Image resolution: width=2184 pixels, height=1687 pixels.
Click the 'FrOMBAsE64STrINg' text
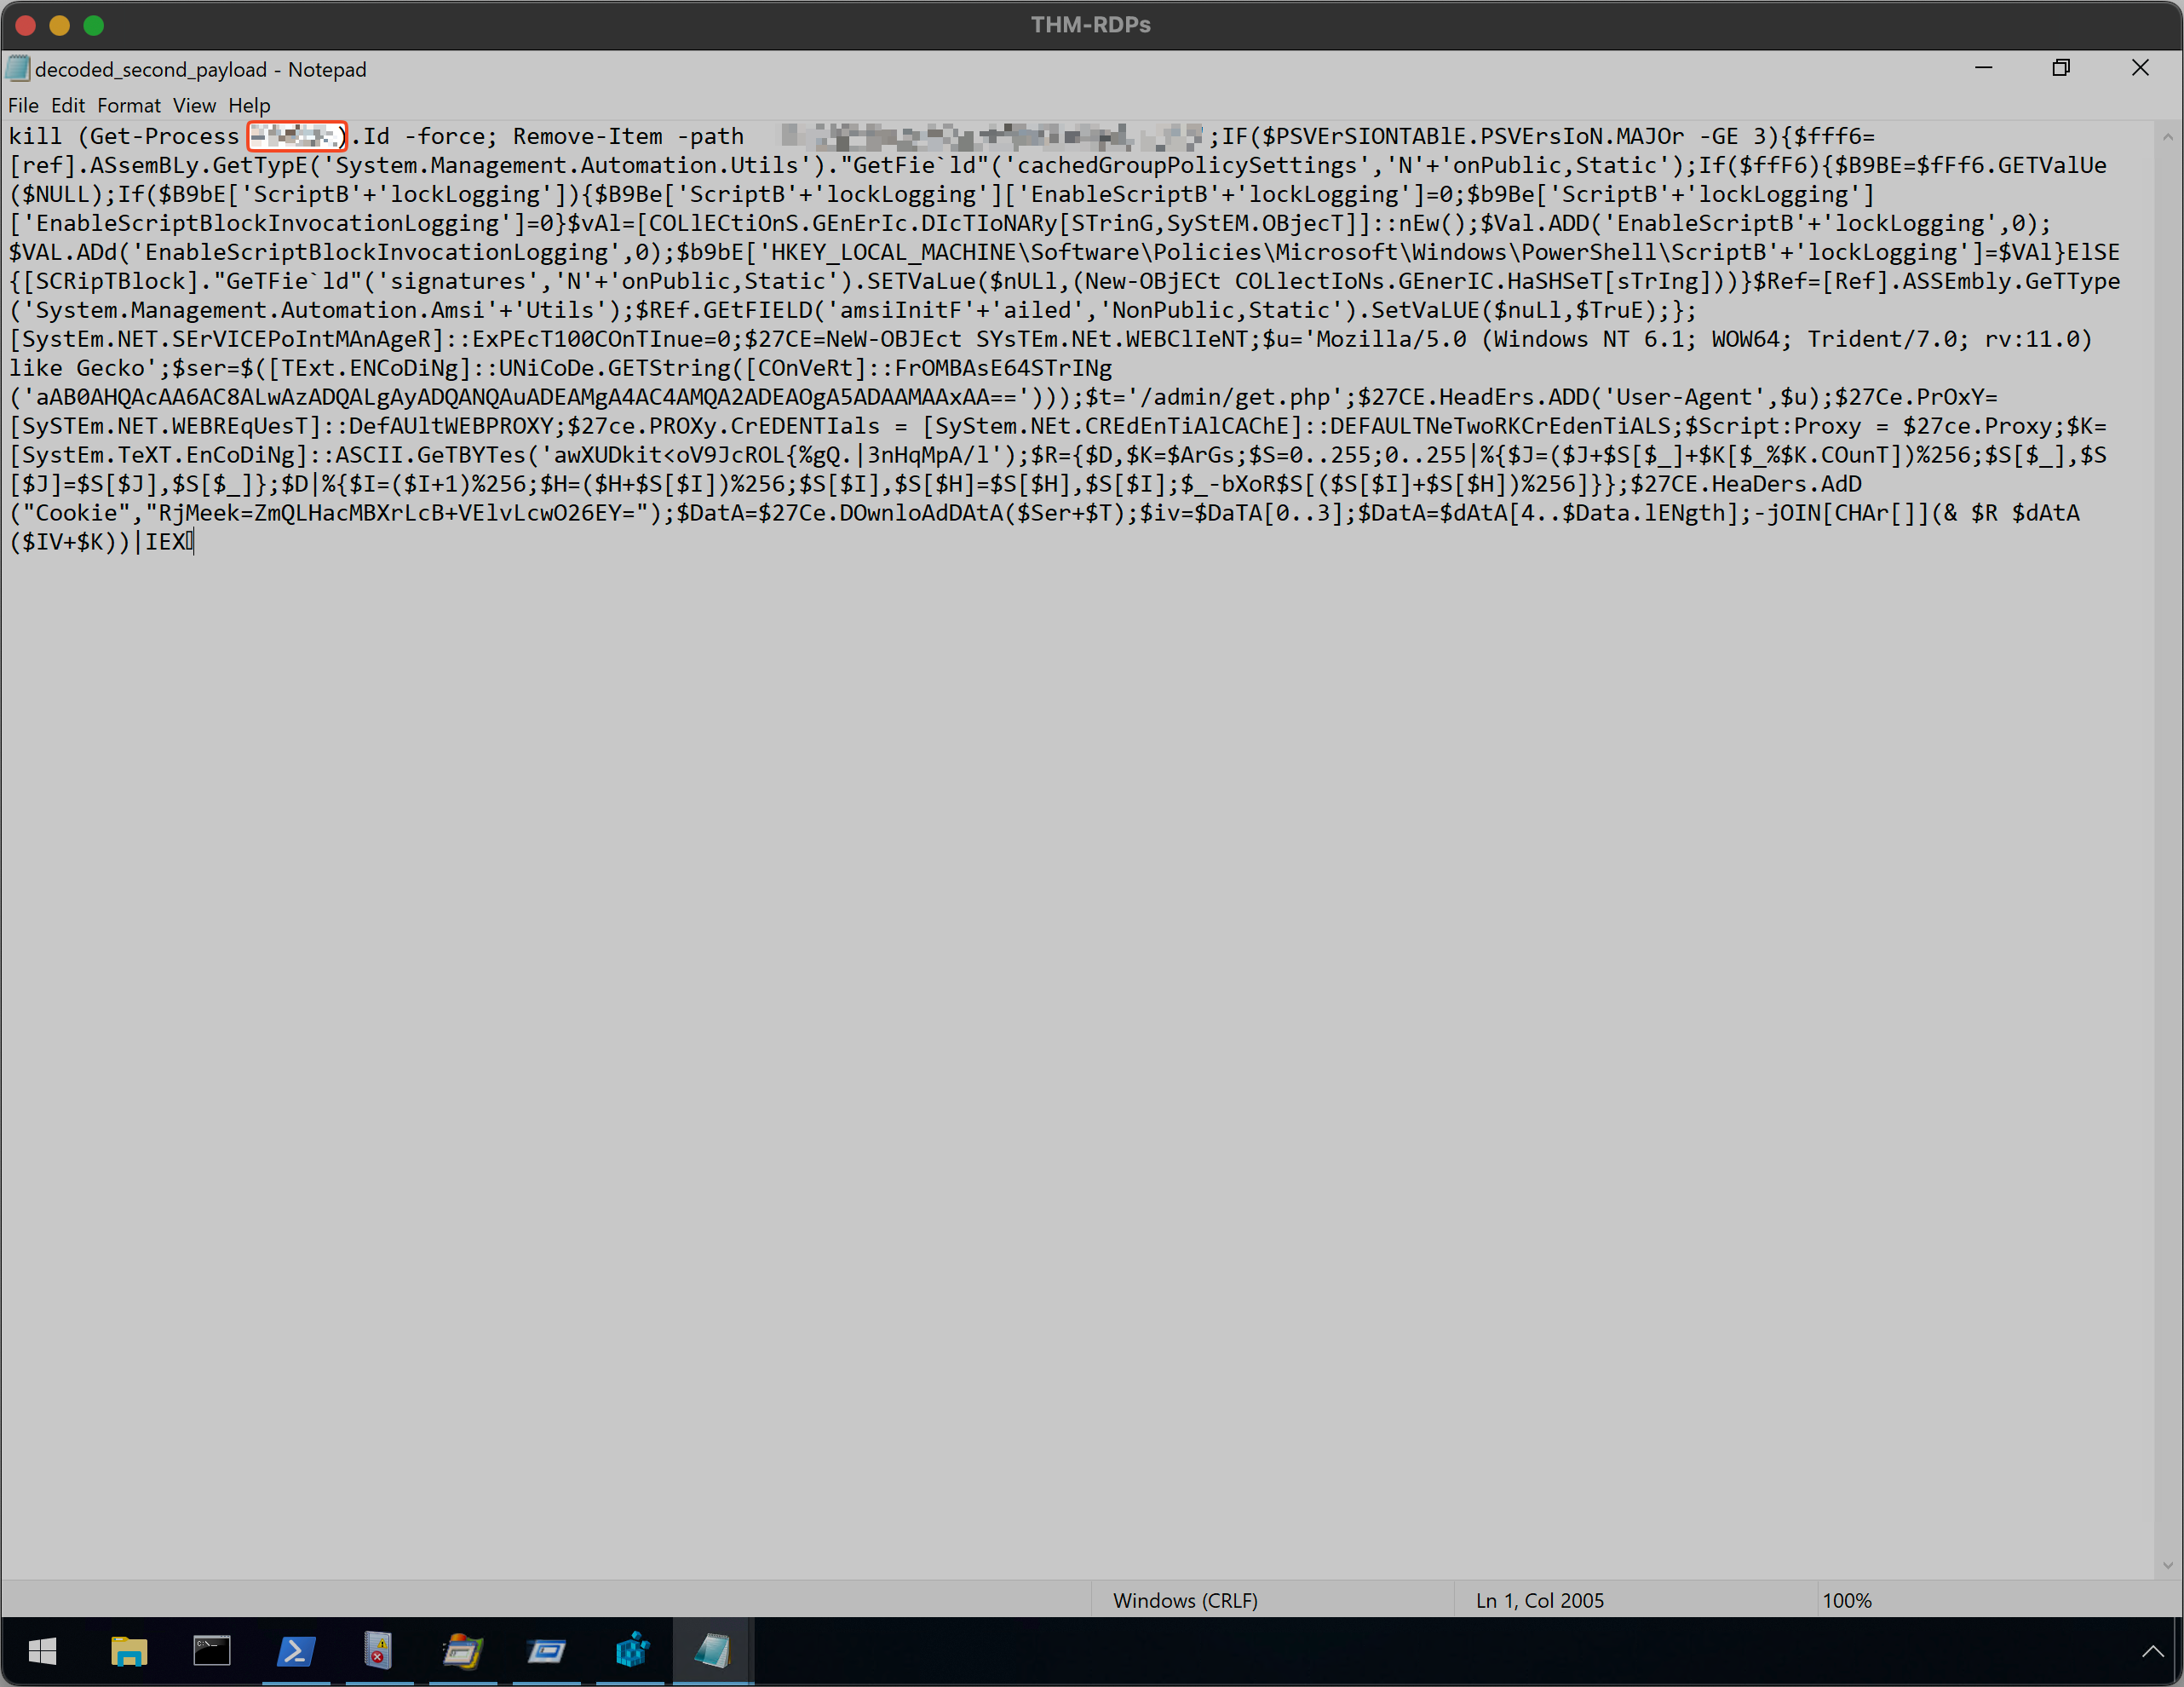tap(1003, 368)
